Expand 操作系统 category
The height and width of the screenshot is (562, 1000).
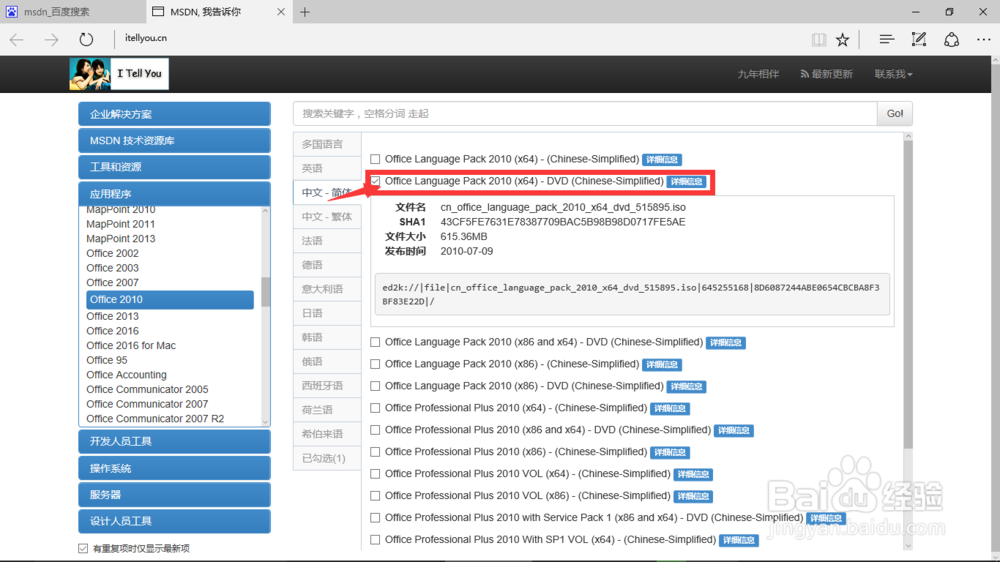[x=174, y=468]
